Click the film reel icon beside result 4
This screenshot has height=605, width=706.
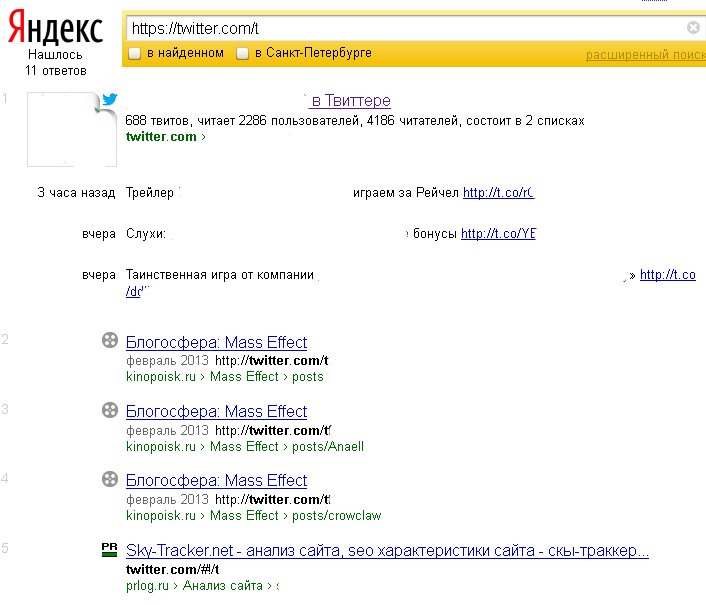(110, 479)
